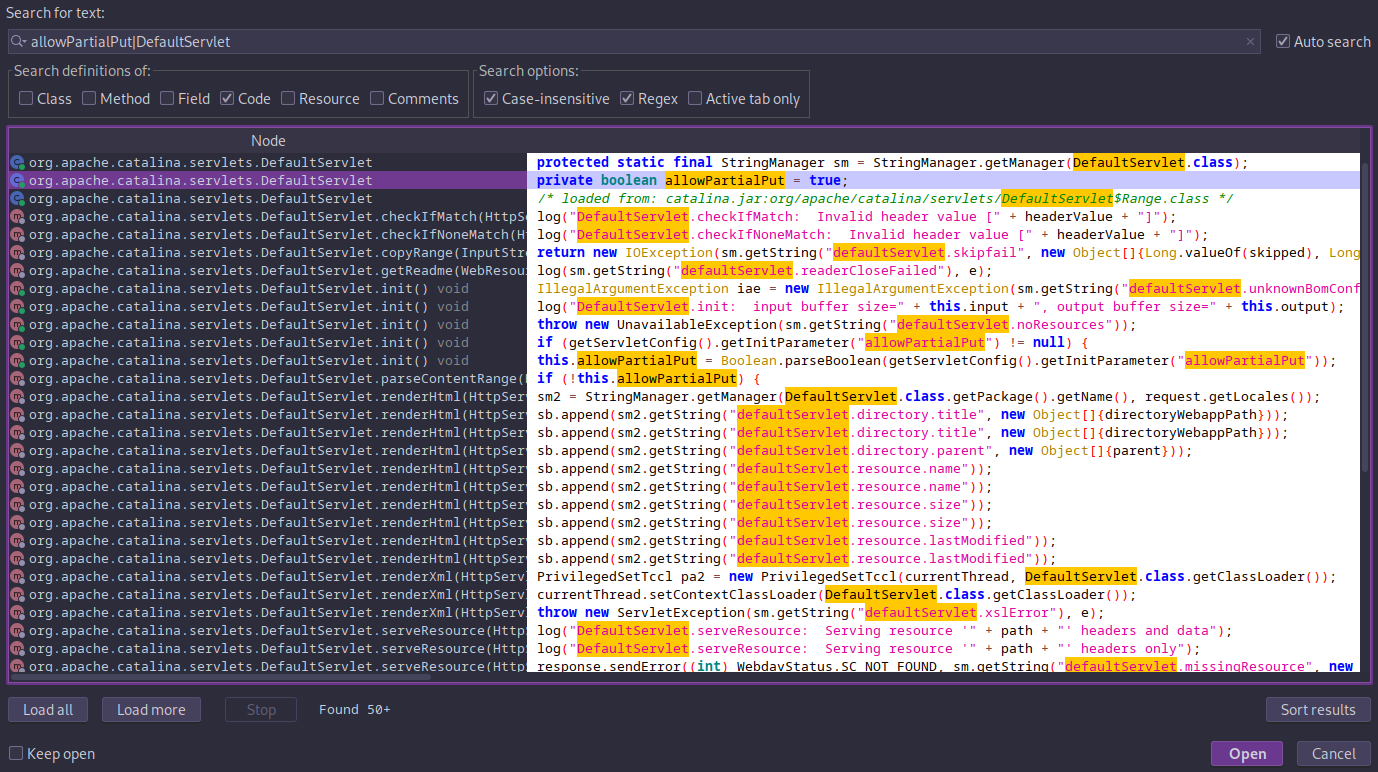Screen dimensions: 1378x772
Task: Open the selected search result
Action: point(1246,753)
